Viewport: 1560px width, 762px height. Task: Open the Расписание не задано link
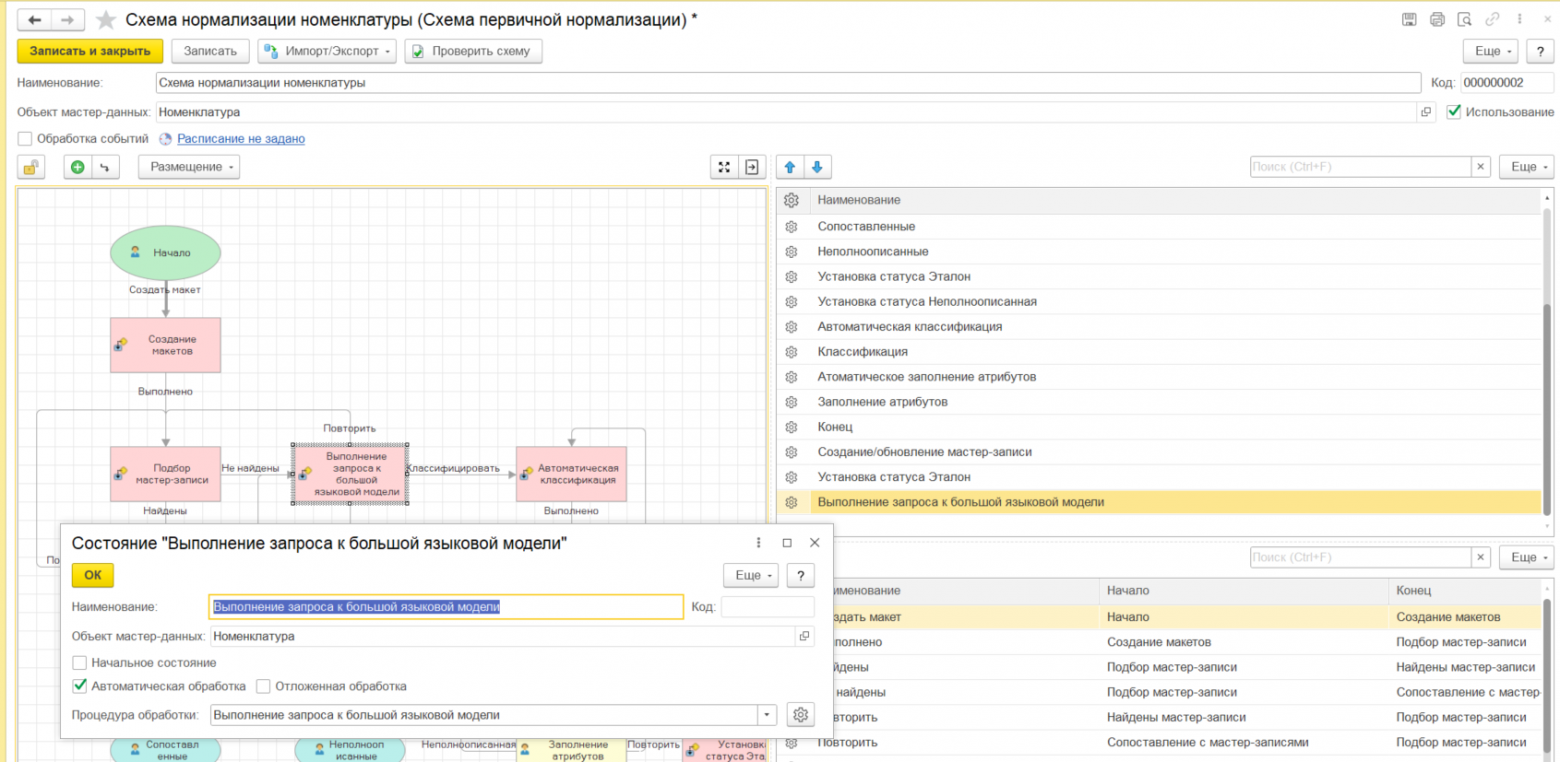[241, 139]
